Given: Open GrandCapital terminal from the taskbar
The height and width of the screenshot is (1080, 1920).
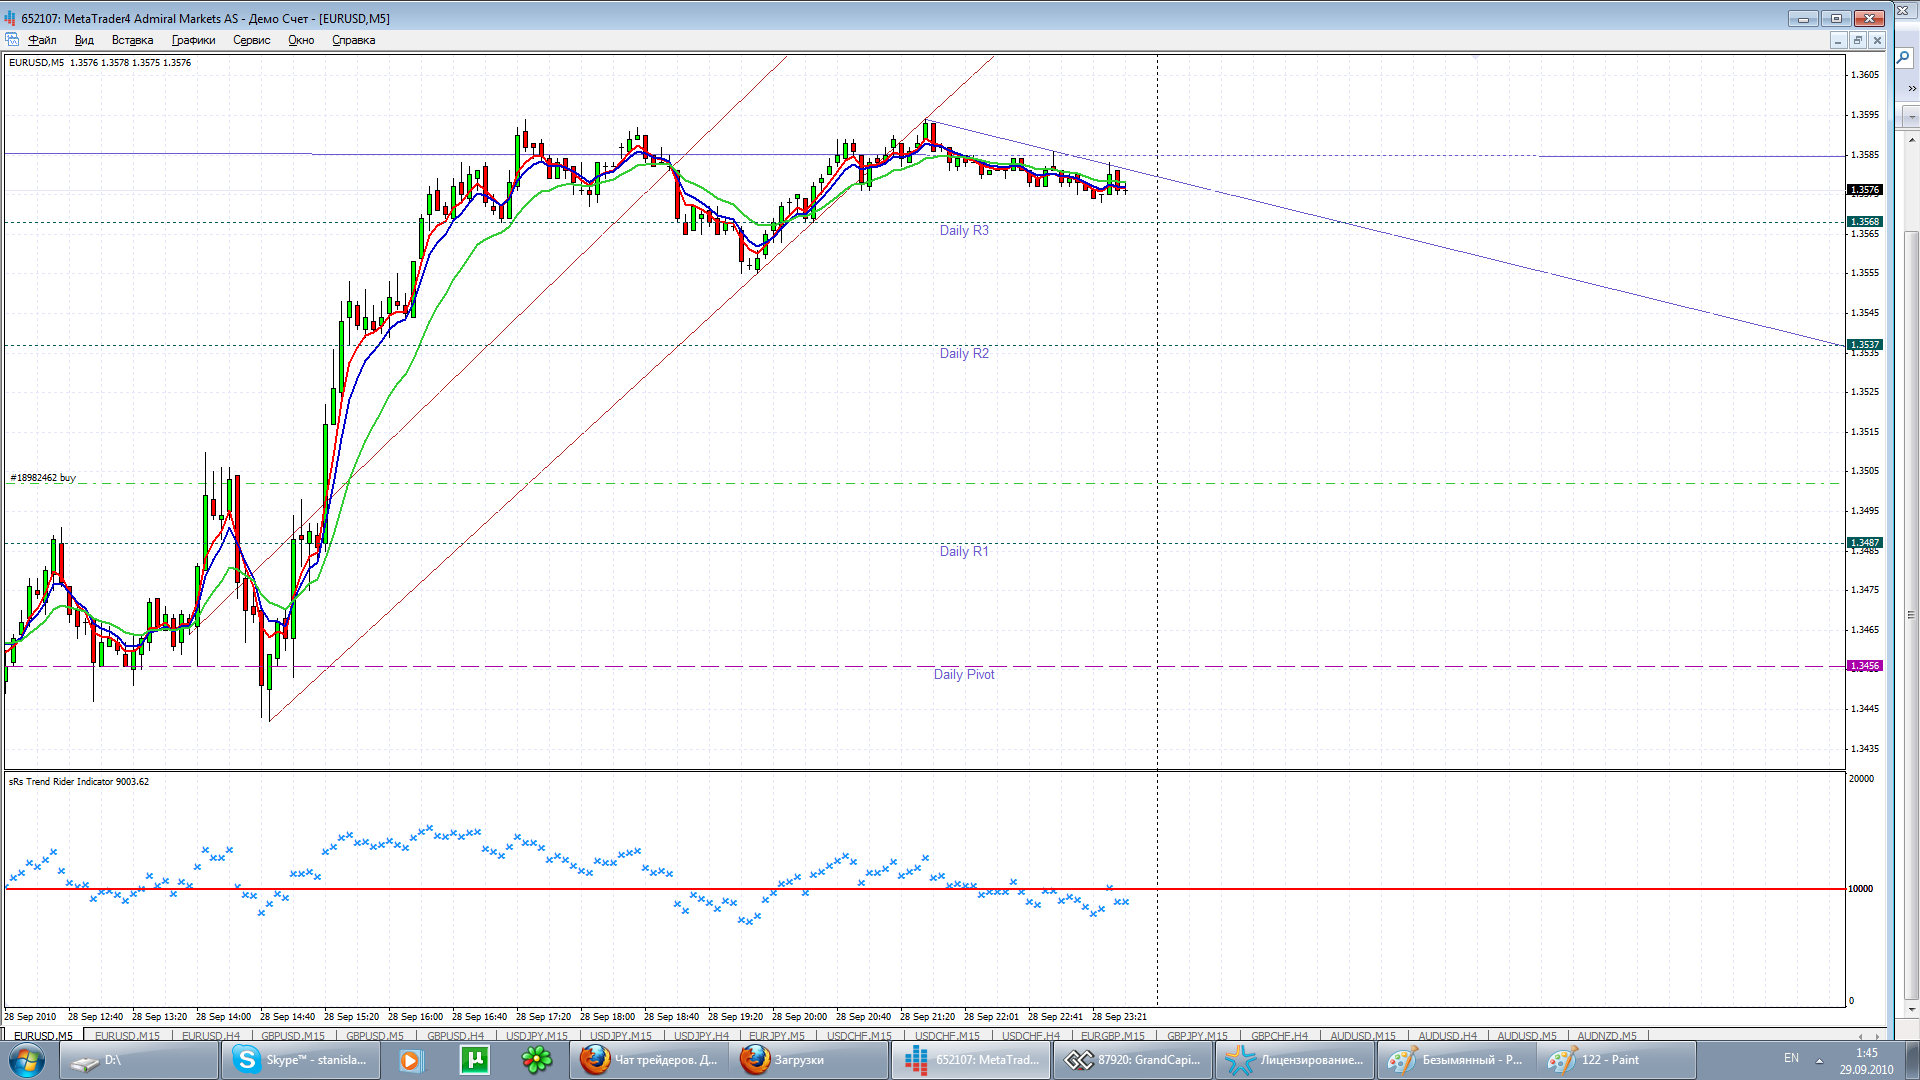Looking at the screenshot, I should pyautogui.click(x=1133, y=1060).
